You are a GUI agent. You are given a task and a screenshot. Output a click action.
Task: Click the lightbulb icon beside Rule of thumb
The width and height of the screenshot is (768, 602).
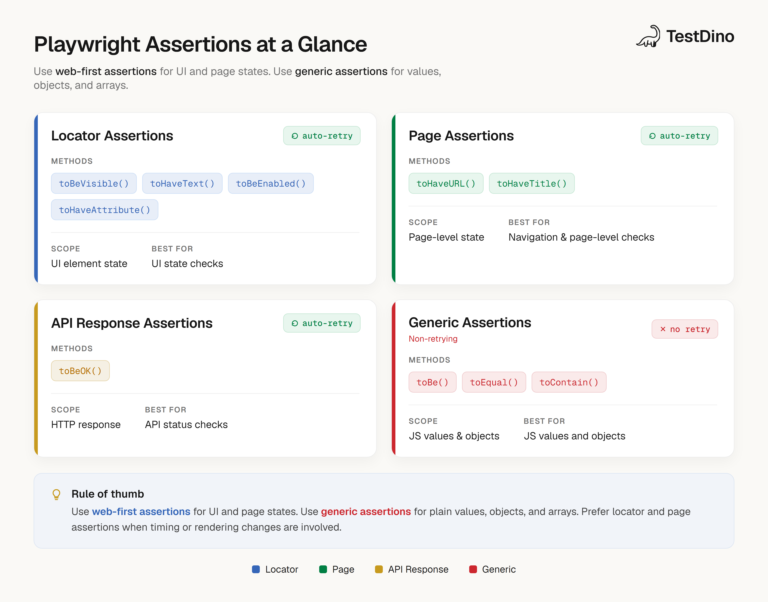(x=56, y=494)
